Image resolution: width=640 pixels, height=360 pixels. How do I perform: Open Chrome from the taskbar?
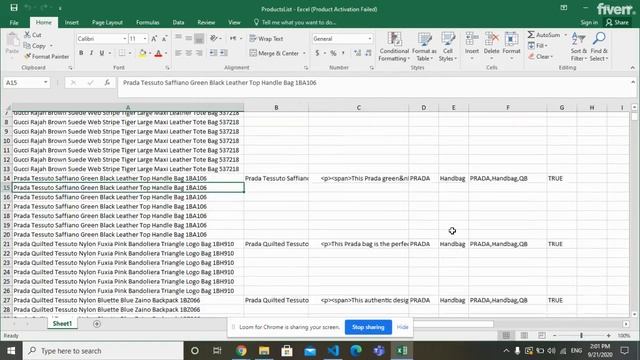pyautogui.click(x=241, y=351)
